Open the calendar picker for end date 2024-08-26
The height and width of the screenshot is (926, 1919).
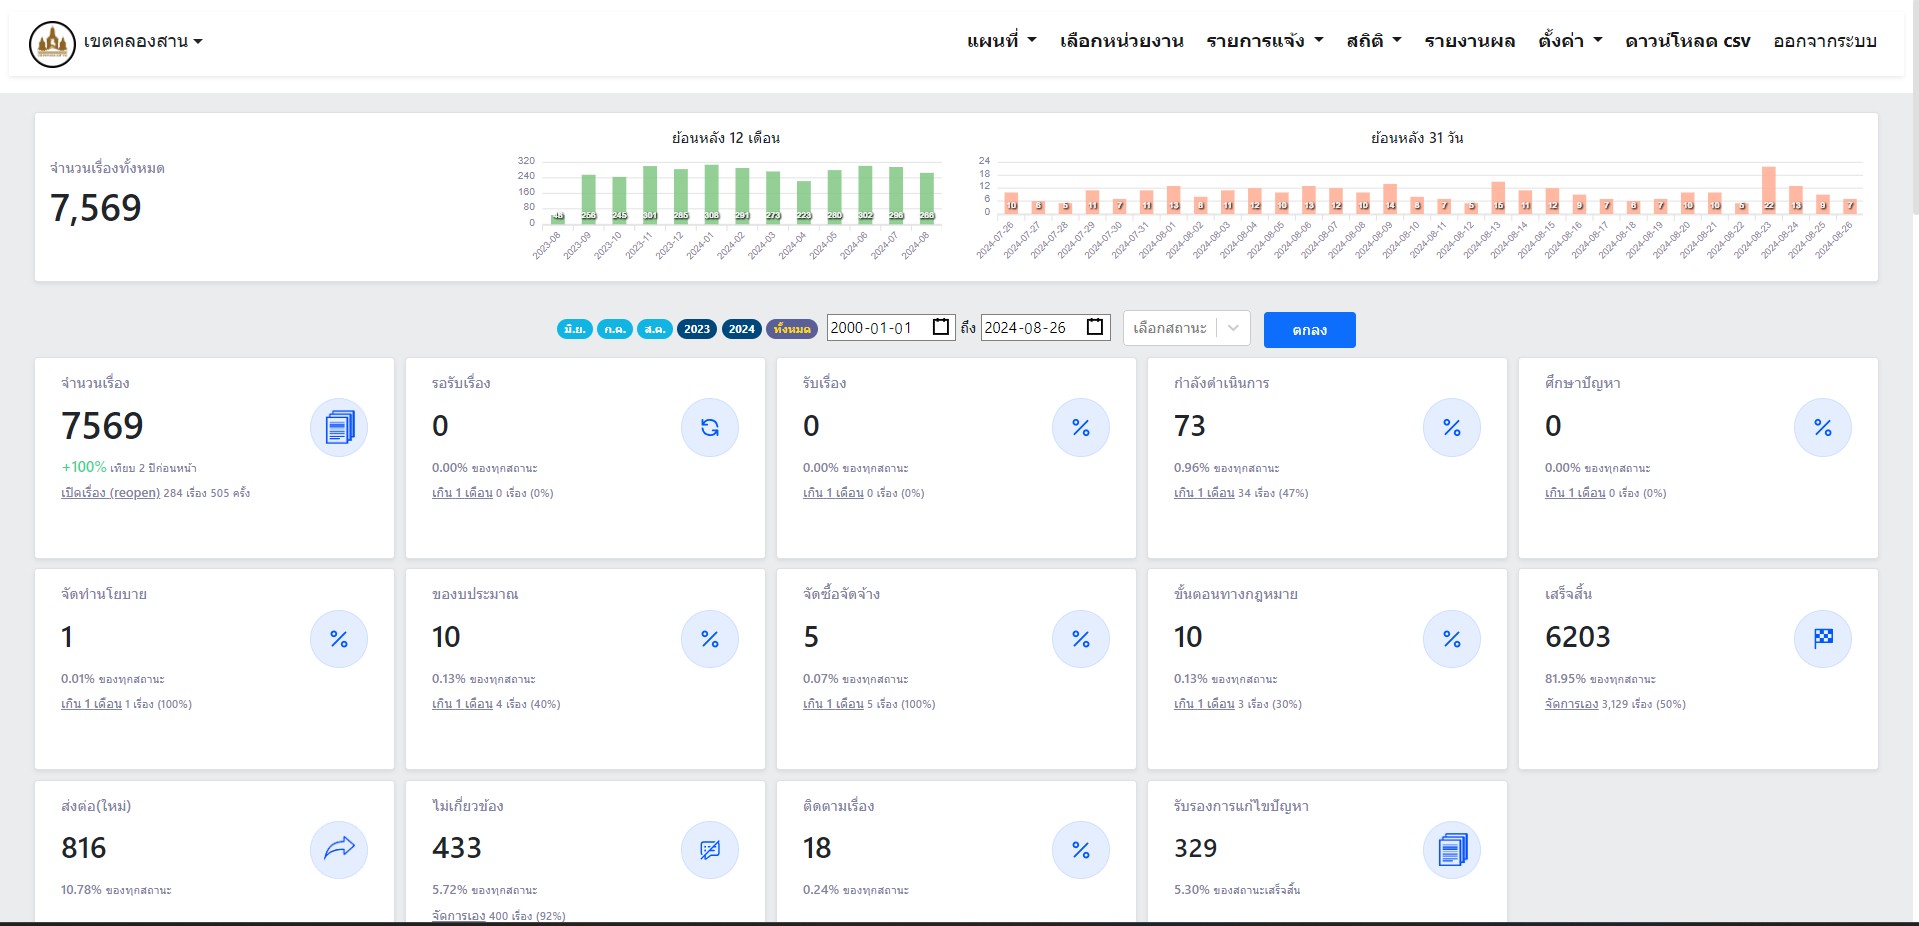point(1095,327)
